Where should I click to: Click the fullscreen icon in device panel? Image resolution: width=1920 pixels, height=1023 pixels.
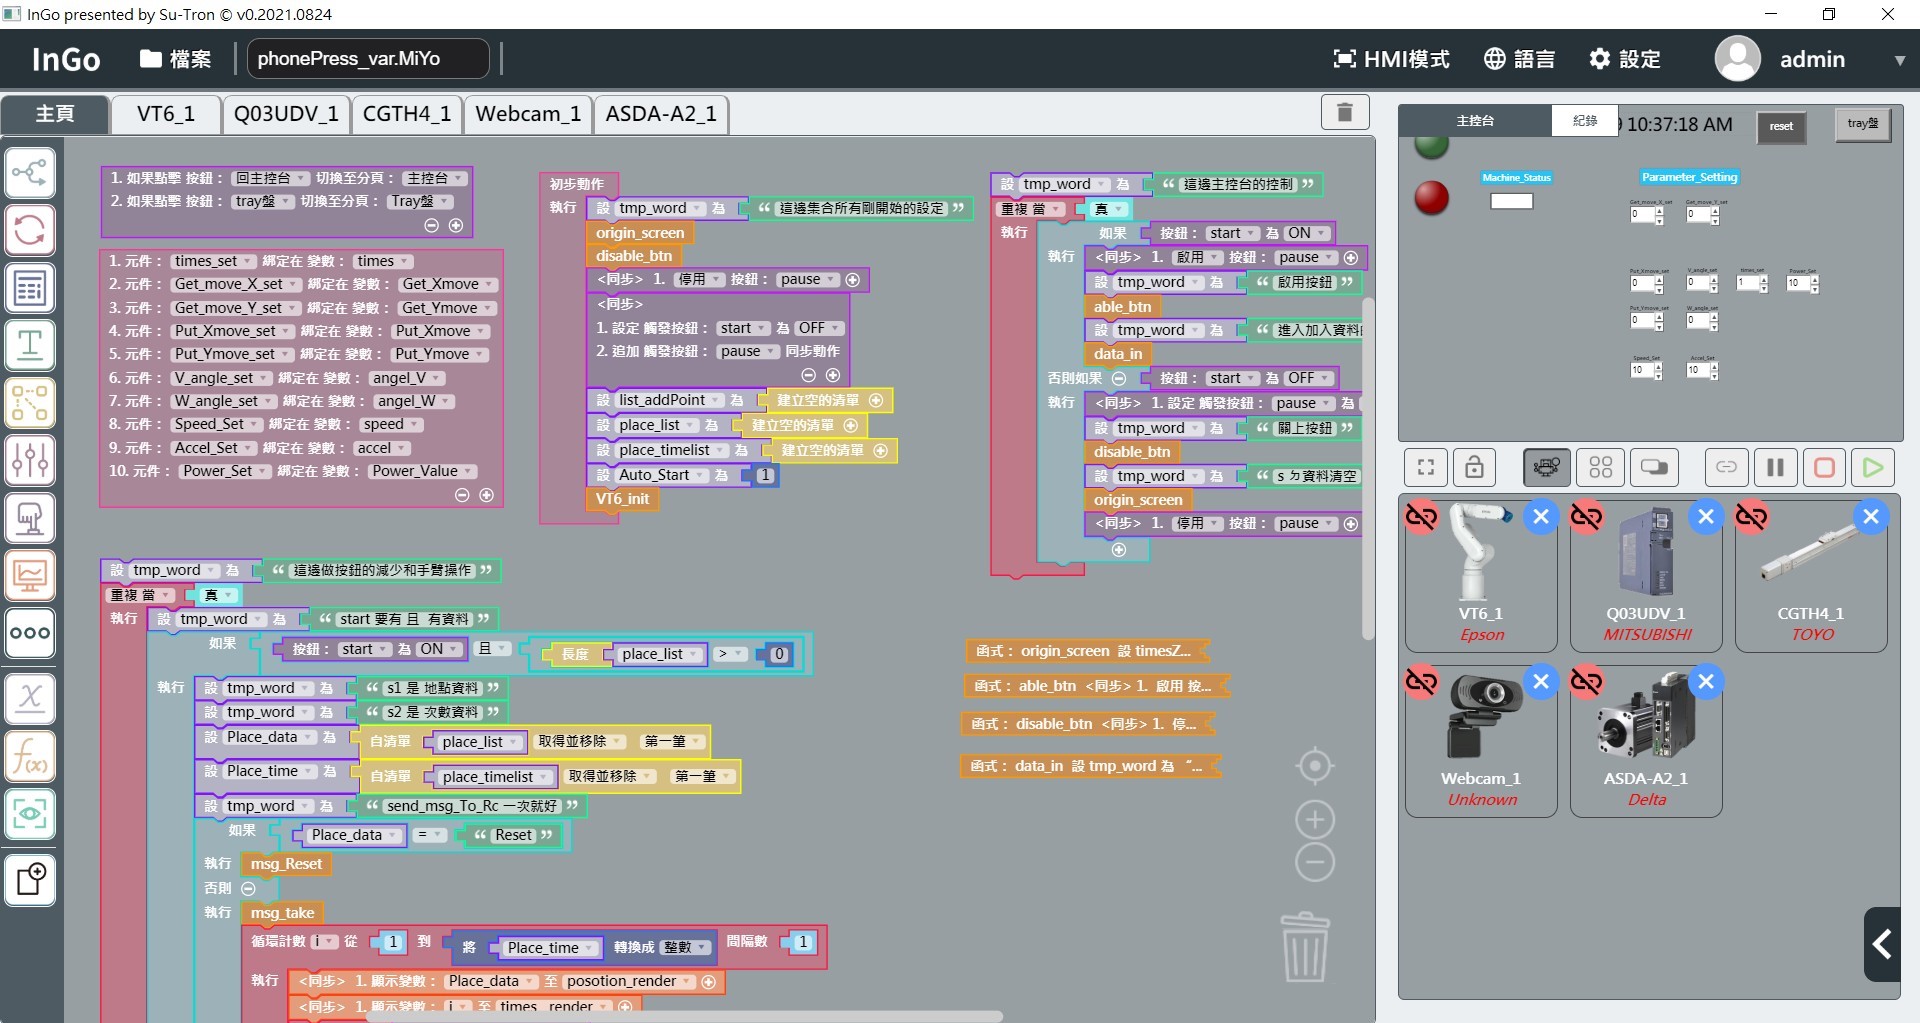(x=1426, y=467)
